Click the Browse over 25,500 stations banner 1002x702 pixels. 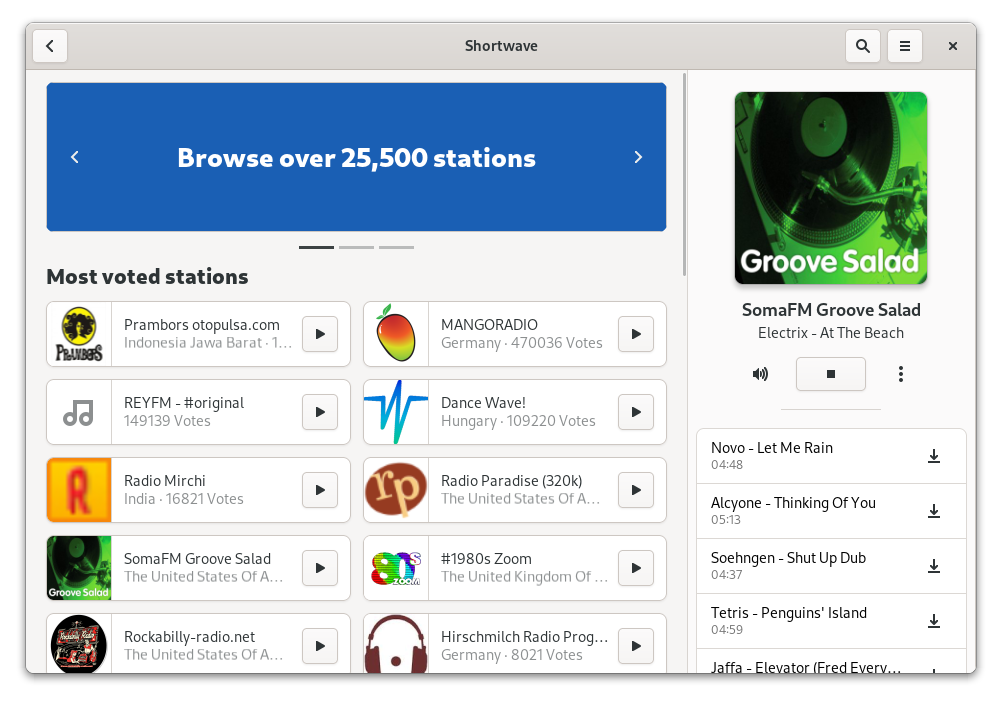click(x=357, y=157)
